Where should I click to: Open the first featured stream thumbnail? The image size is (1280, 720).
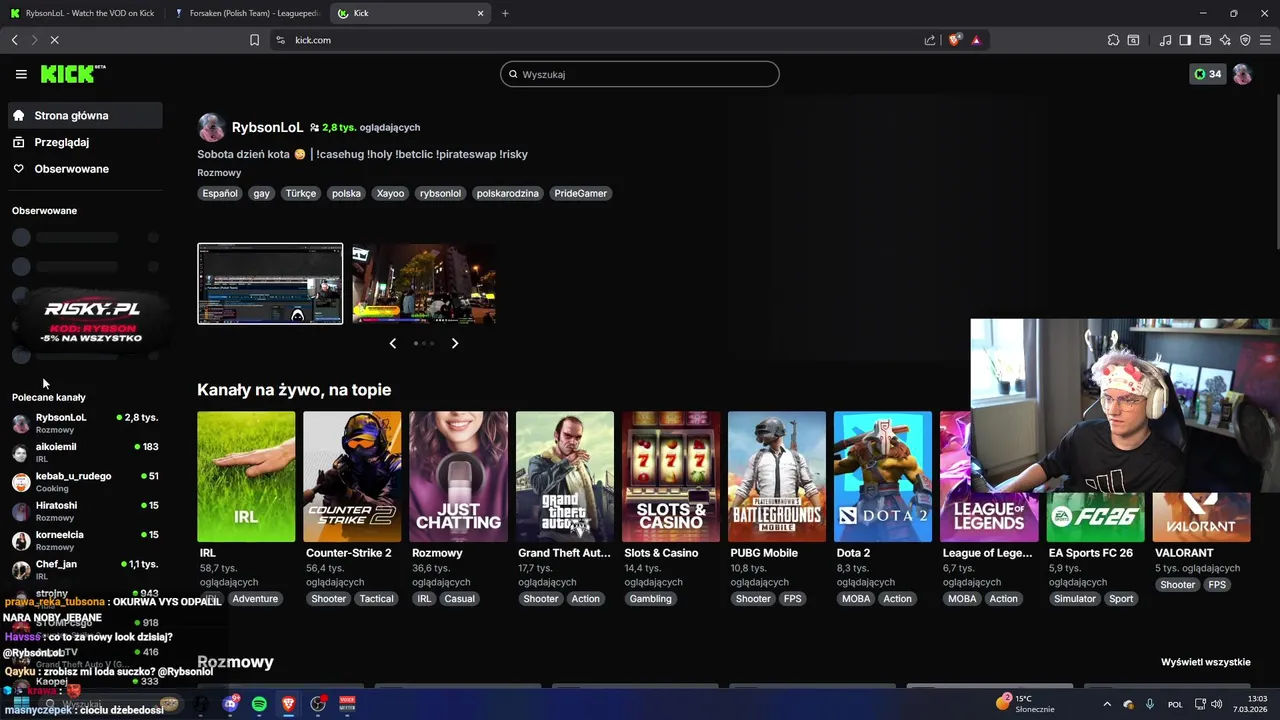pyautogui.click(x=270, y=284)
